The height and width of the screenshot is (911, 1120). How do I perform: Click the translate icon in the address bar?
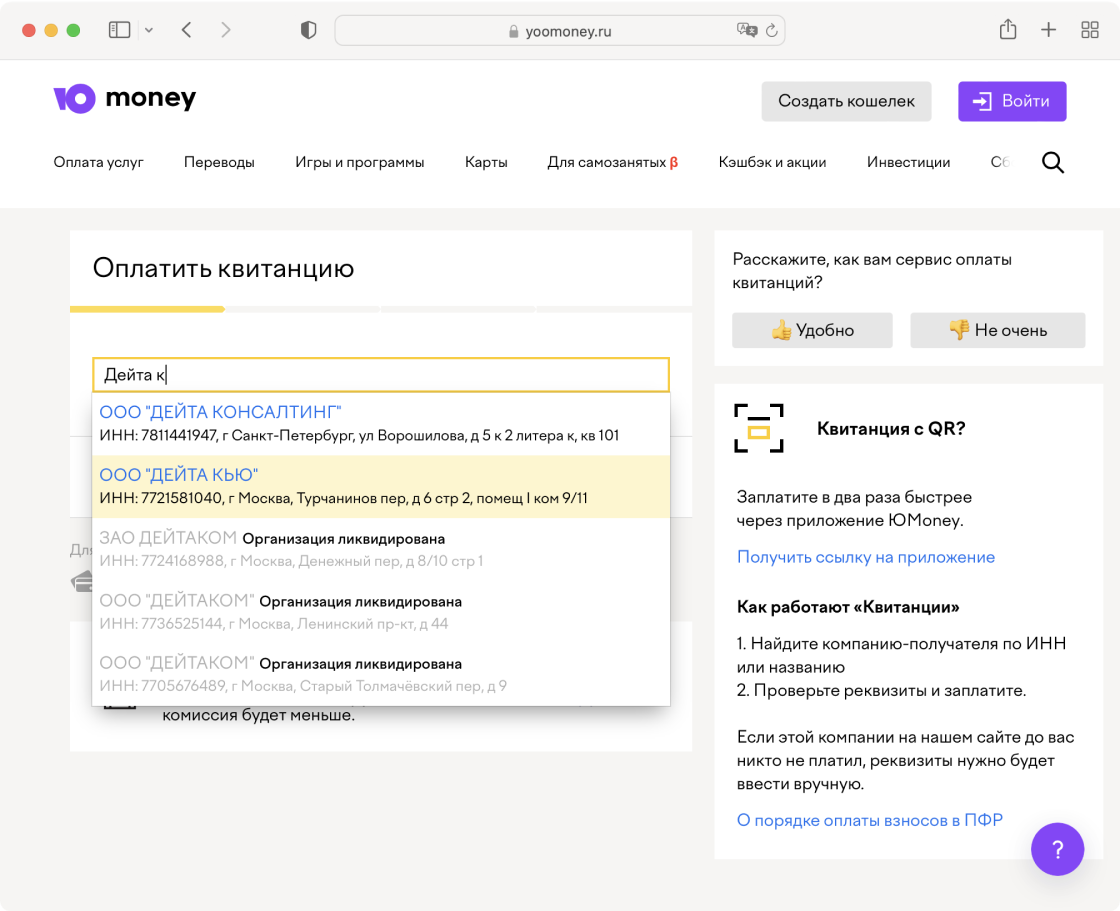pos(746,31)
